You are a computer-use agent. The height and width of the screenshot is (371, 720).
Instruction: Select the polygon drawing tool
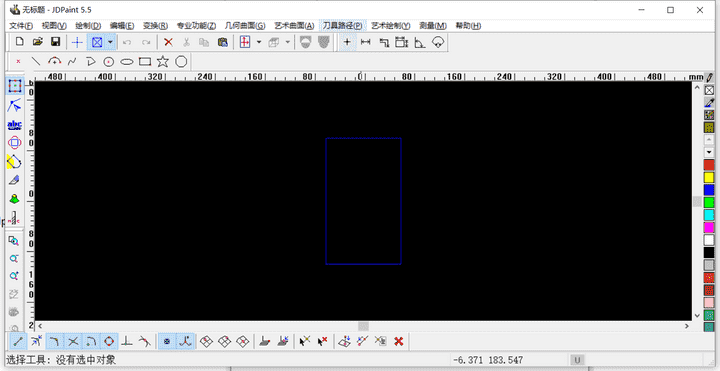coord(181,62)
